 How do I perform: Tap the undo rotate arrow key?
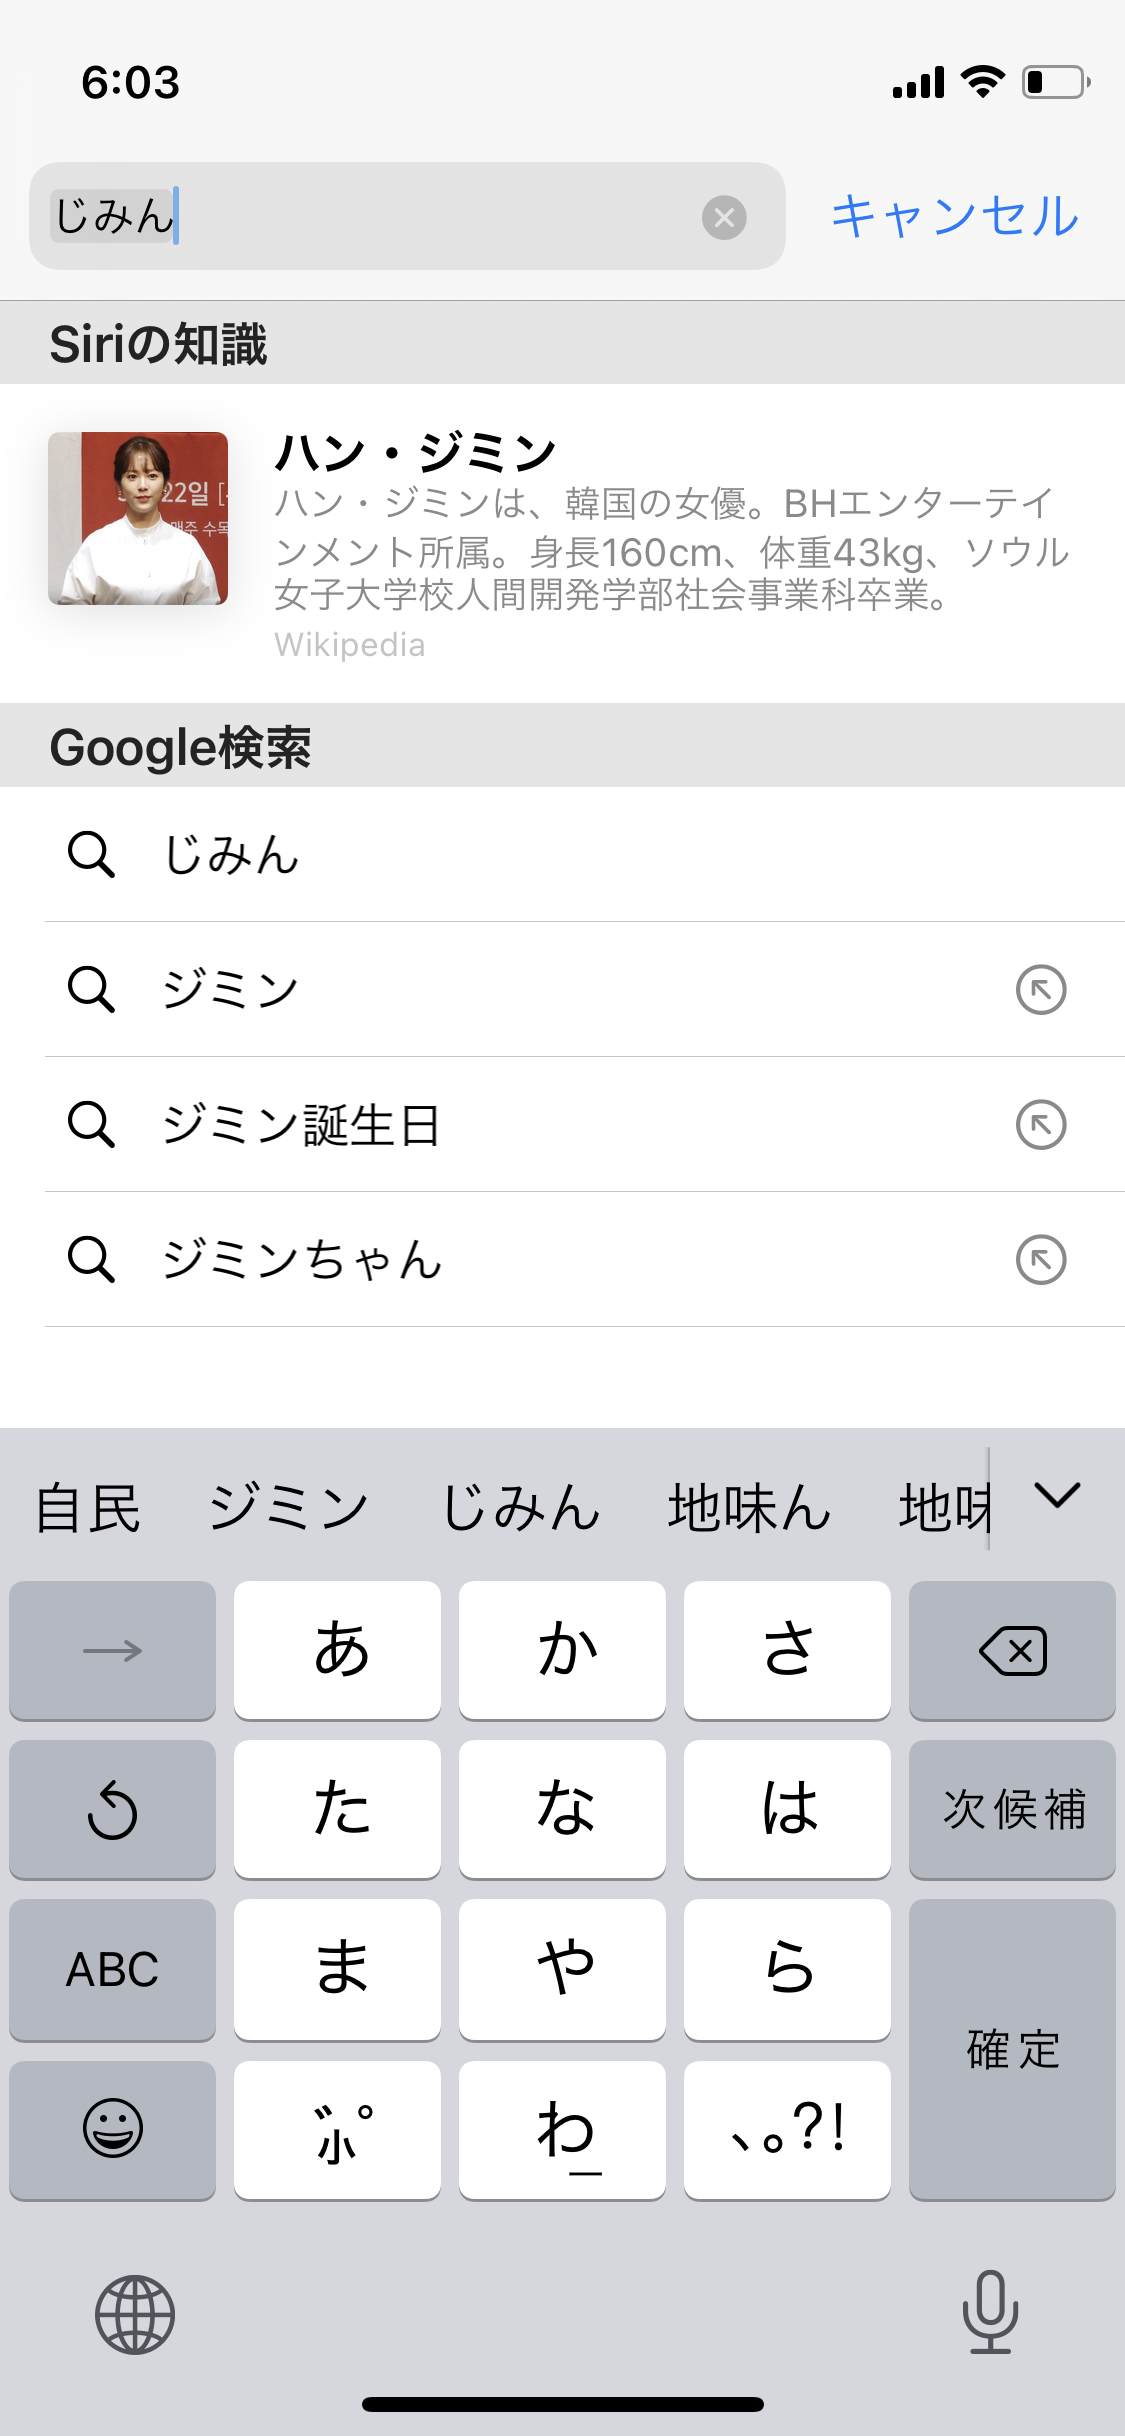pos(112,1809)
